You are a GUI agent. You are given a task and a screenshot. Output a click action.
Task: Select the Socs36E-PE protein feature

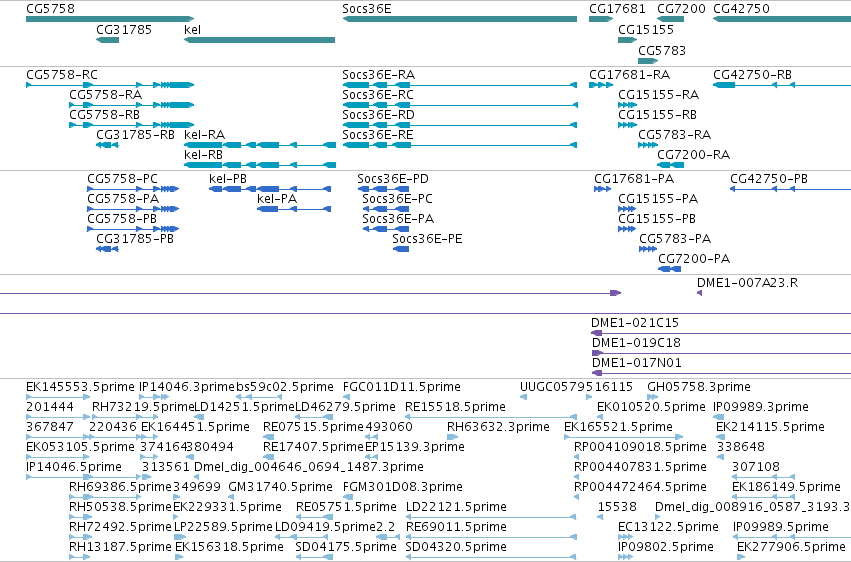click(401, 249)
